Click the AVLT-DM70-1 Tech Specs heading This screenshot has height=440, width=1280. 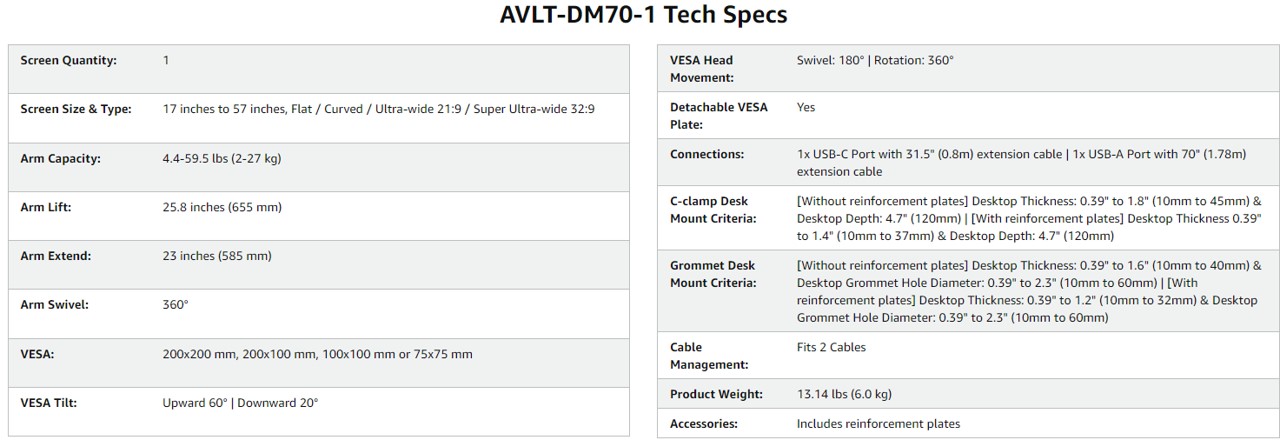(x=643, y=16)
